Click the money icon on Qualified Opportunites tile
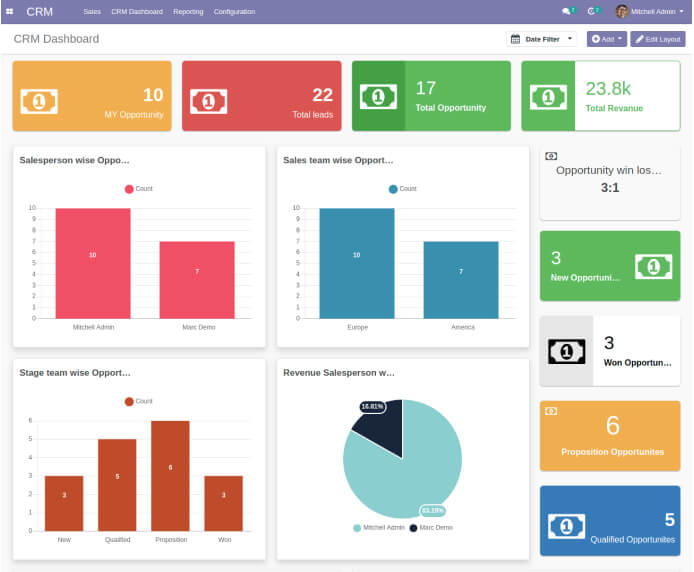Image resolution: width=694 pixels, height=572 pixels. (x=567, y=525)
